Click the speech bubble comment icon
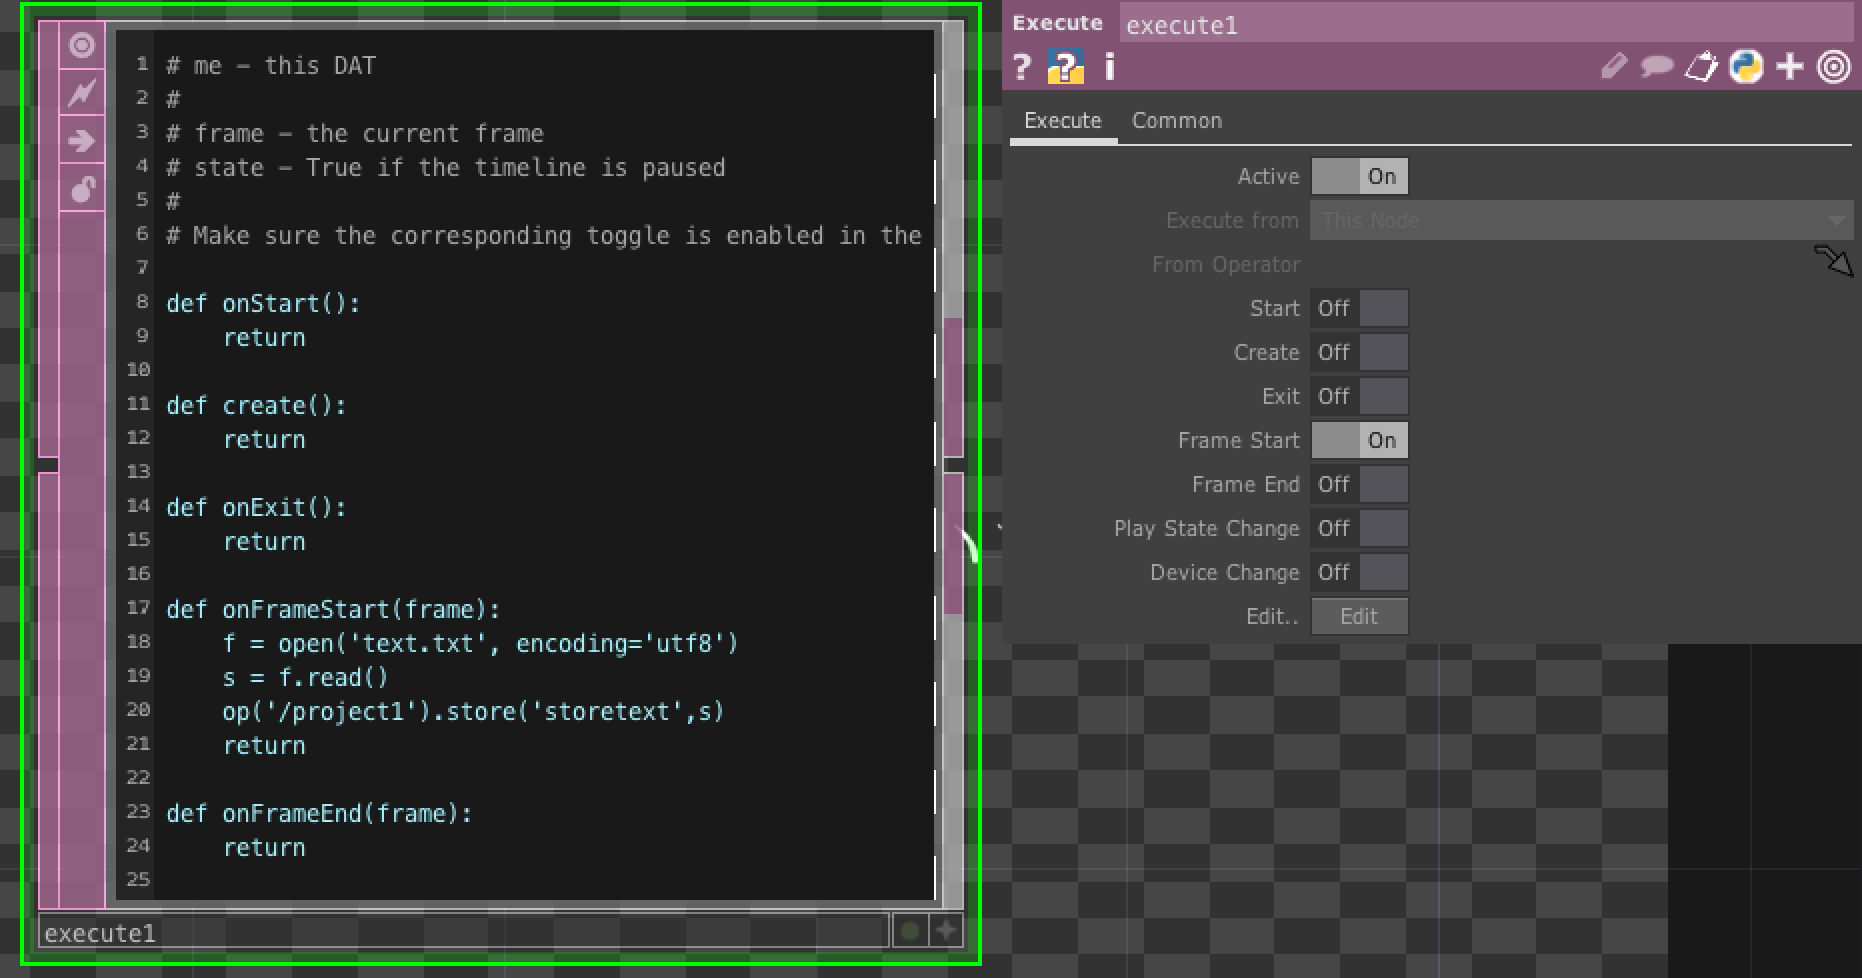The width and height of the screenshot is (1862, 978). (x=1656, y=67)
